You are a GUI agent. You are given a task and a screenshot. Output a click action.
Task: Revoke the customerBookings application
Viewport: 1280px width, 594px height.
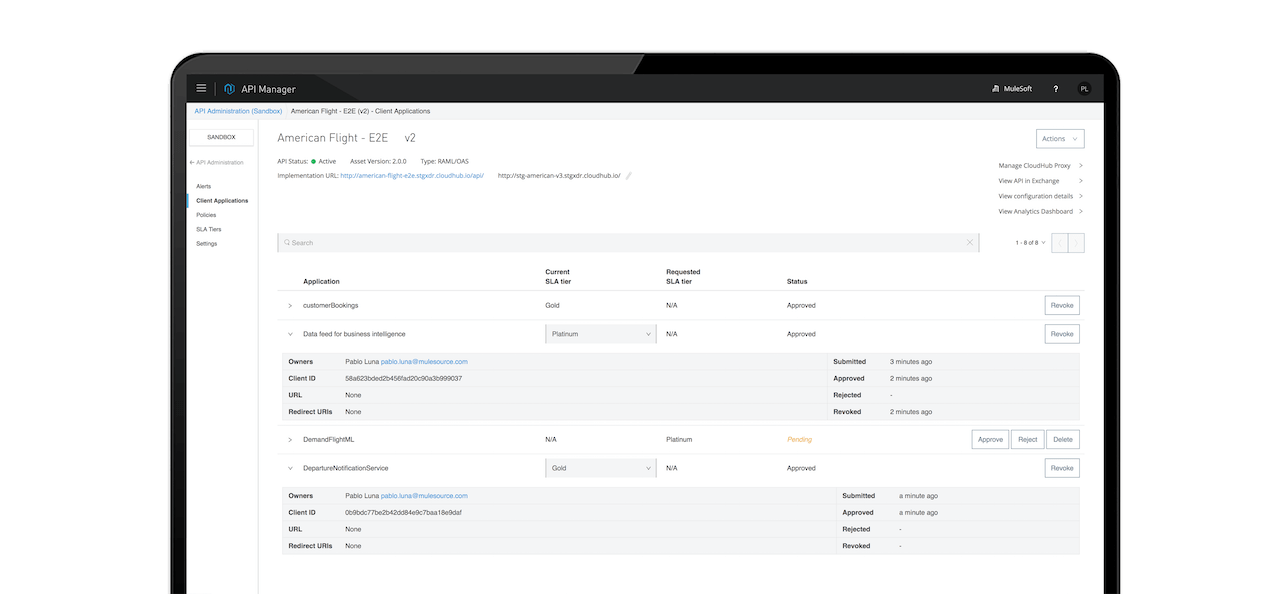tap(1062, 305)
